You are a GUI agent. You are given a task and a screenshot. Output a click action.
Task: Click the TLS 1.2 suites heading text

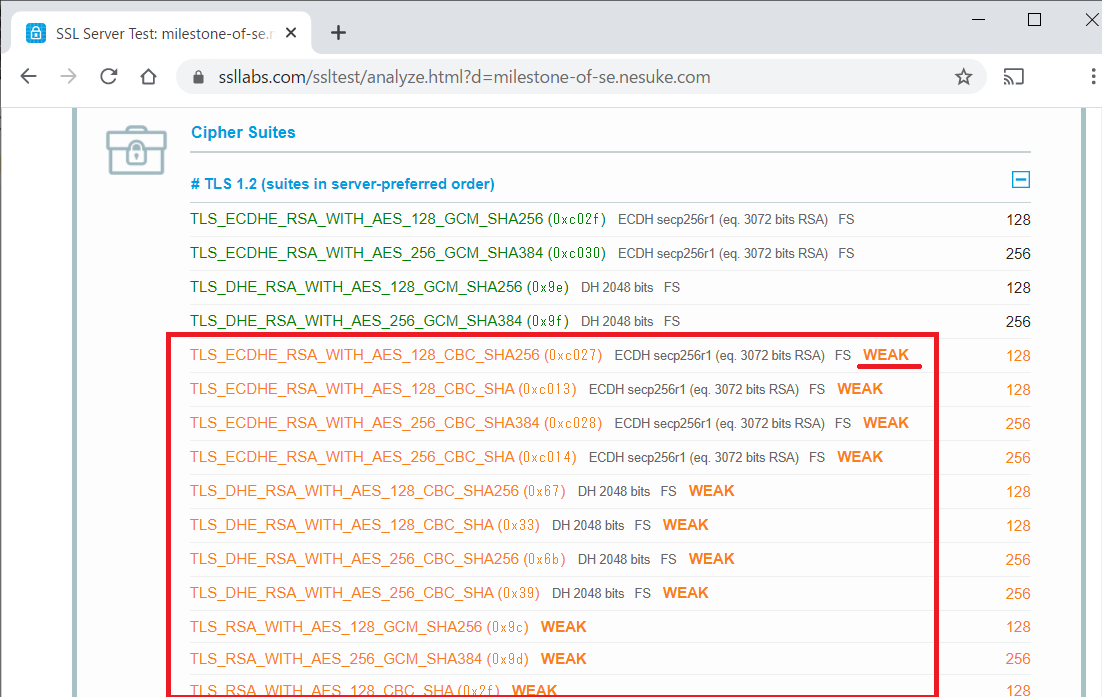coord(342,184)
